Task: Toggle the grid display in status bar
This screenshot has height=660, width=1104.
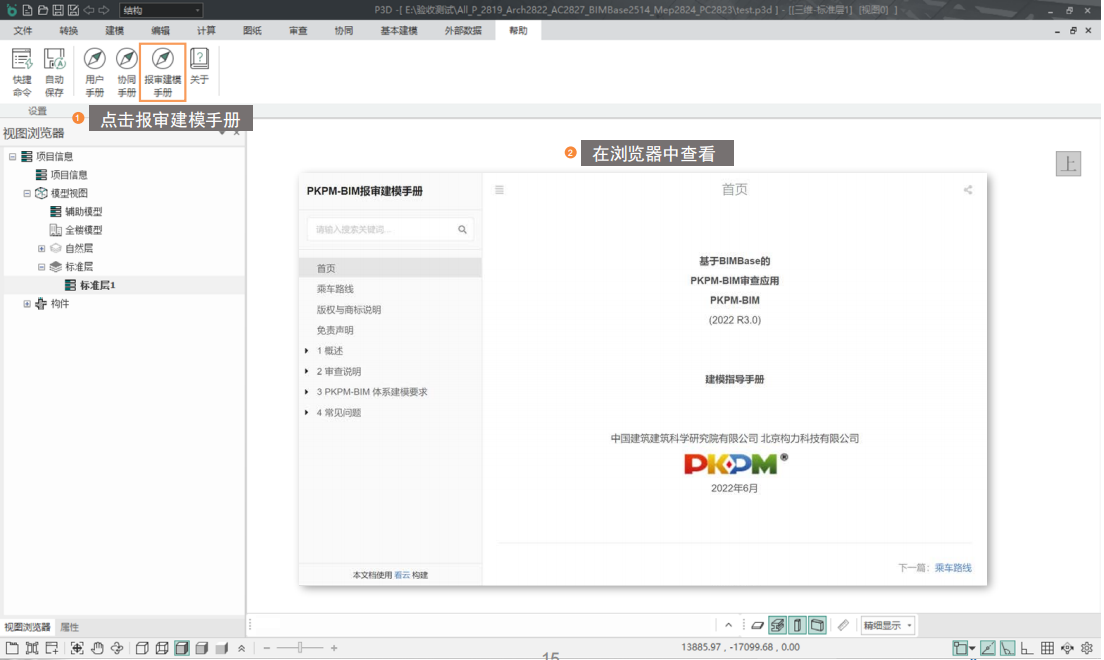Action: point(1047,648)
